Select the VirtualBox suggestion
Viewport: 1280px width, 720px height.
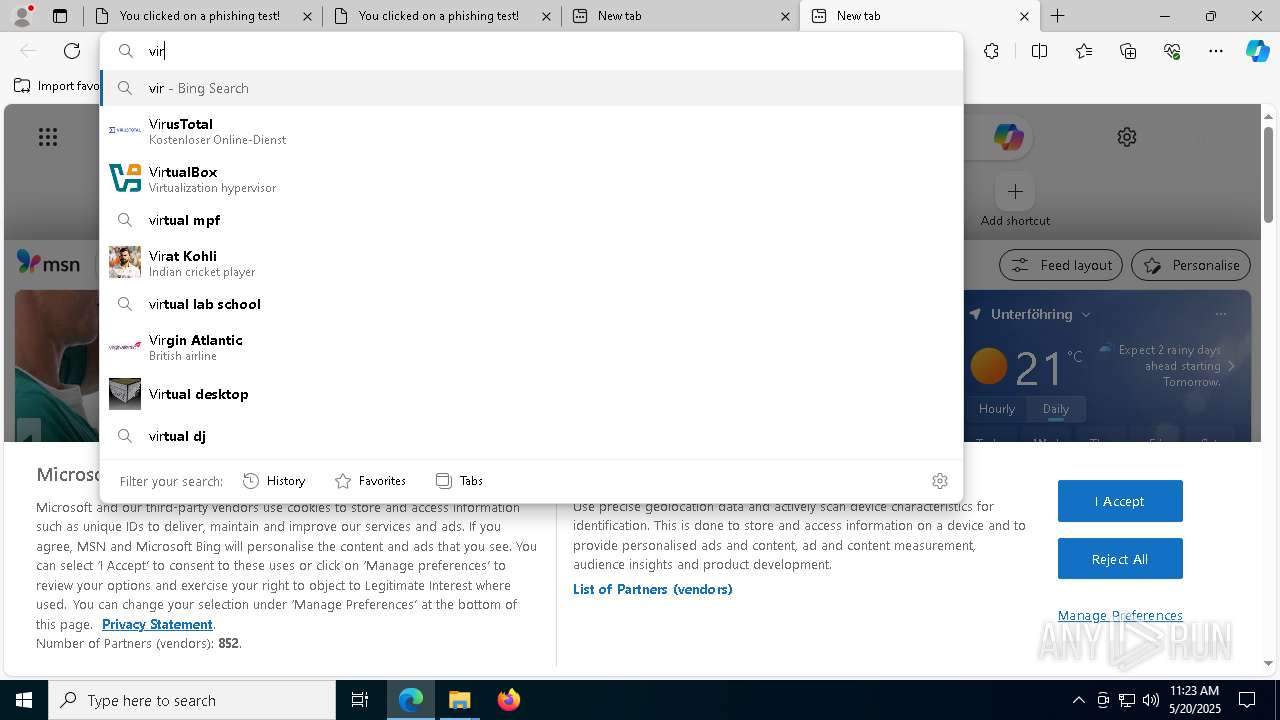[532, 179]
